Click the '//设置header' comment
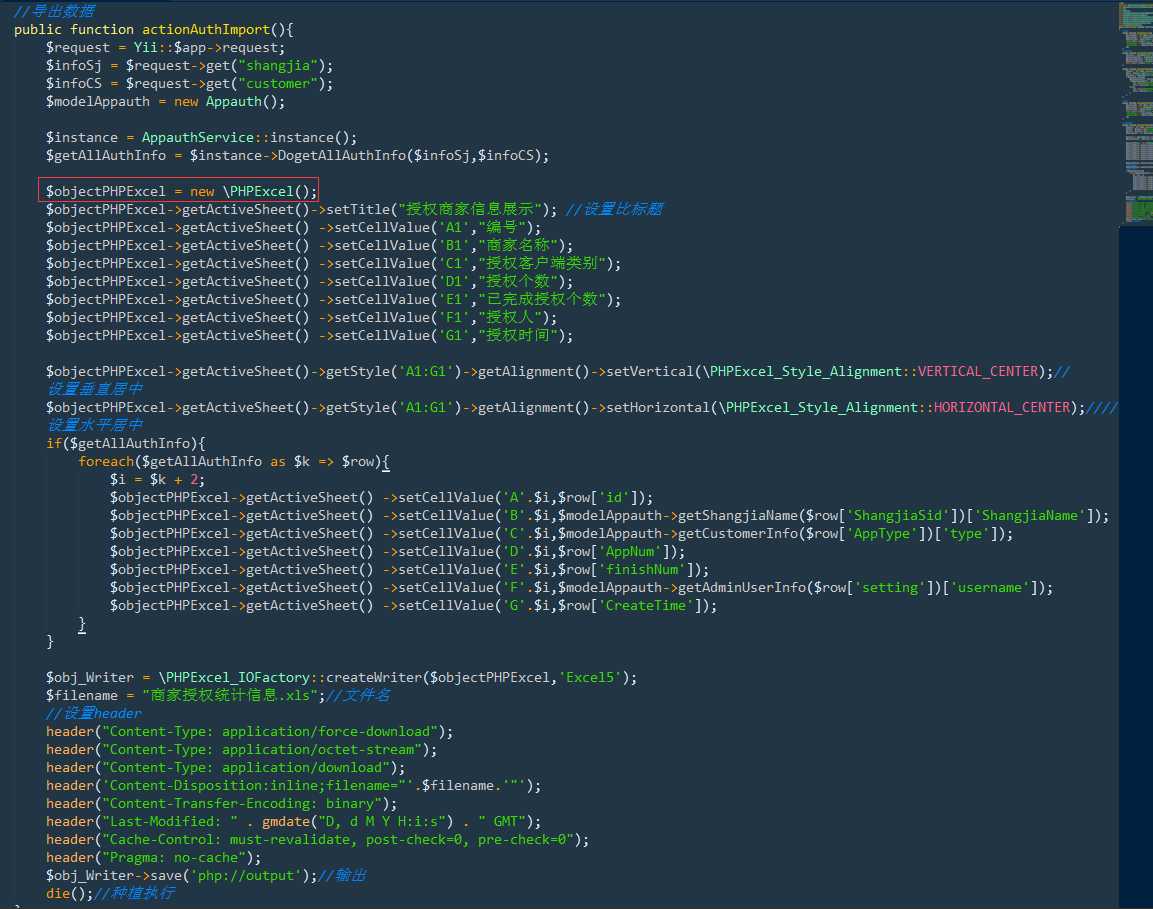Screen dimensions: 1153x909 coord(93,713)
